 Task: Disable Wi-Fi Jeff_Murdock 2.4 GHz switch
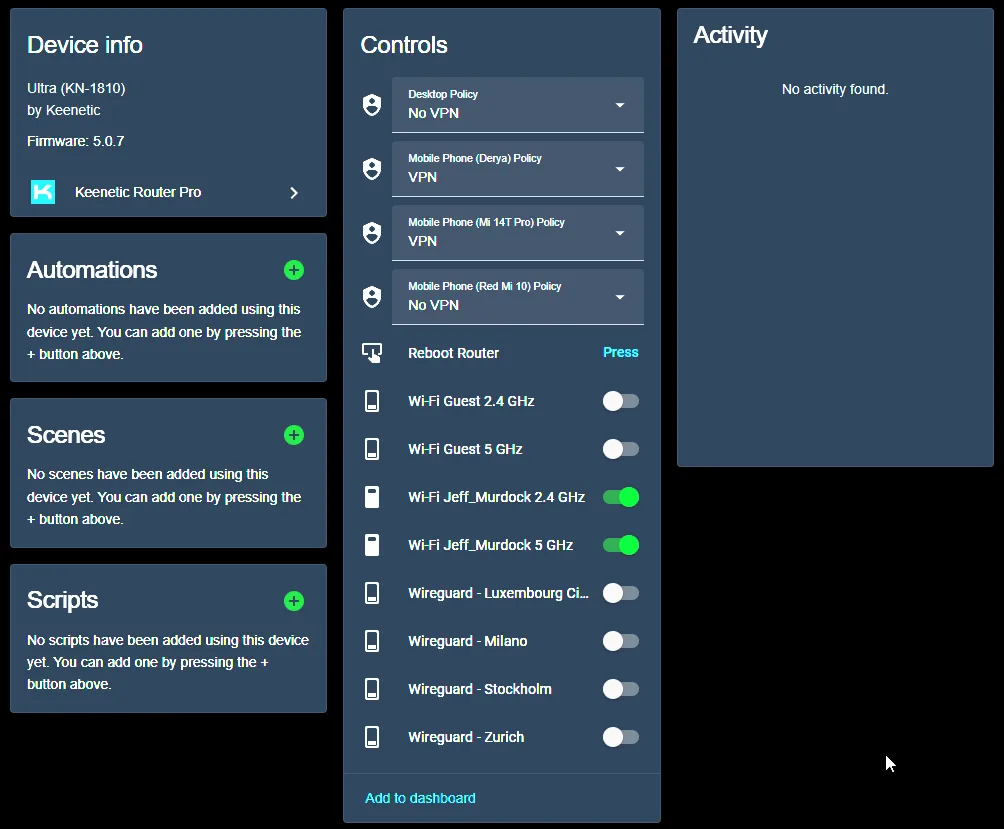click(620, 497)
